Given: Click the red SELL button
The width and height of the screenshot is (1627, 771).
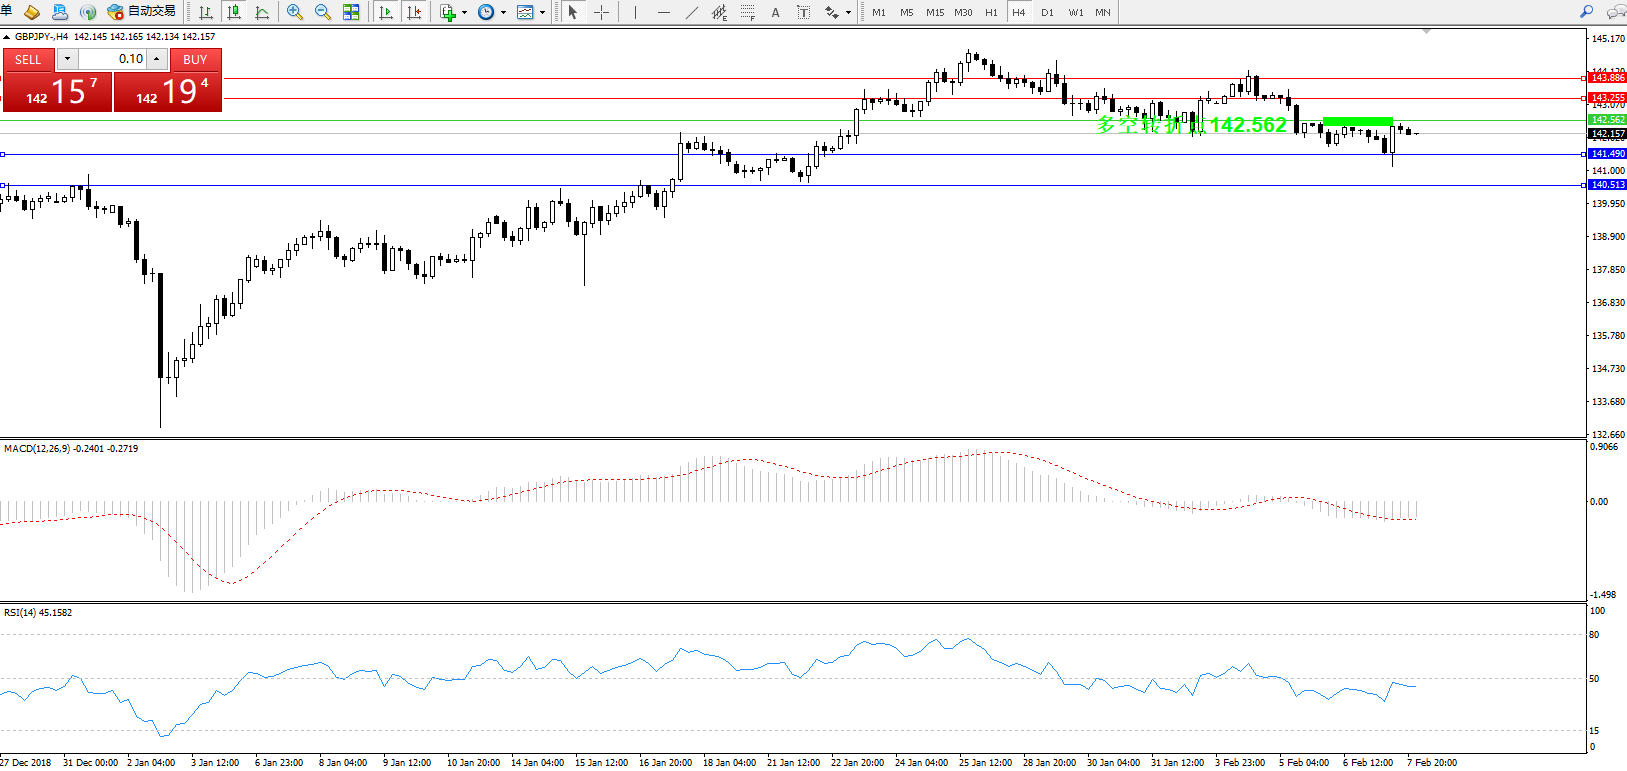Looking at the screenshot, I should click(28, 60).
